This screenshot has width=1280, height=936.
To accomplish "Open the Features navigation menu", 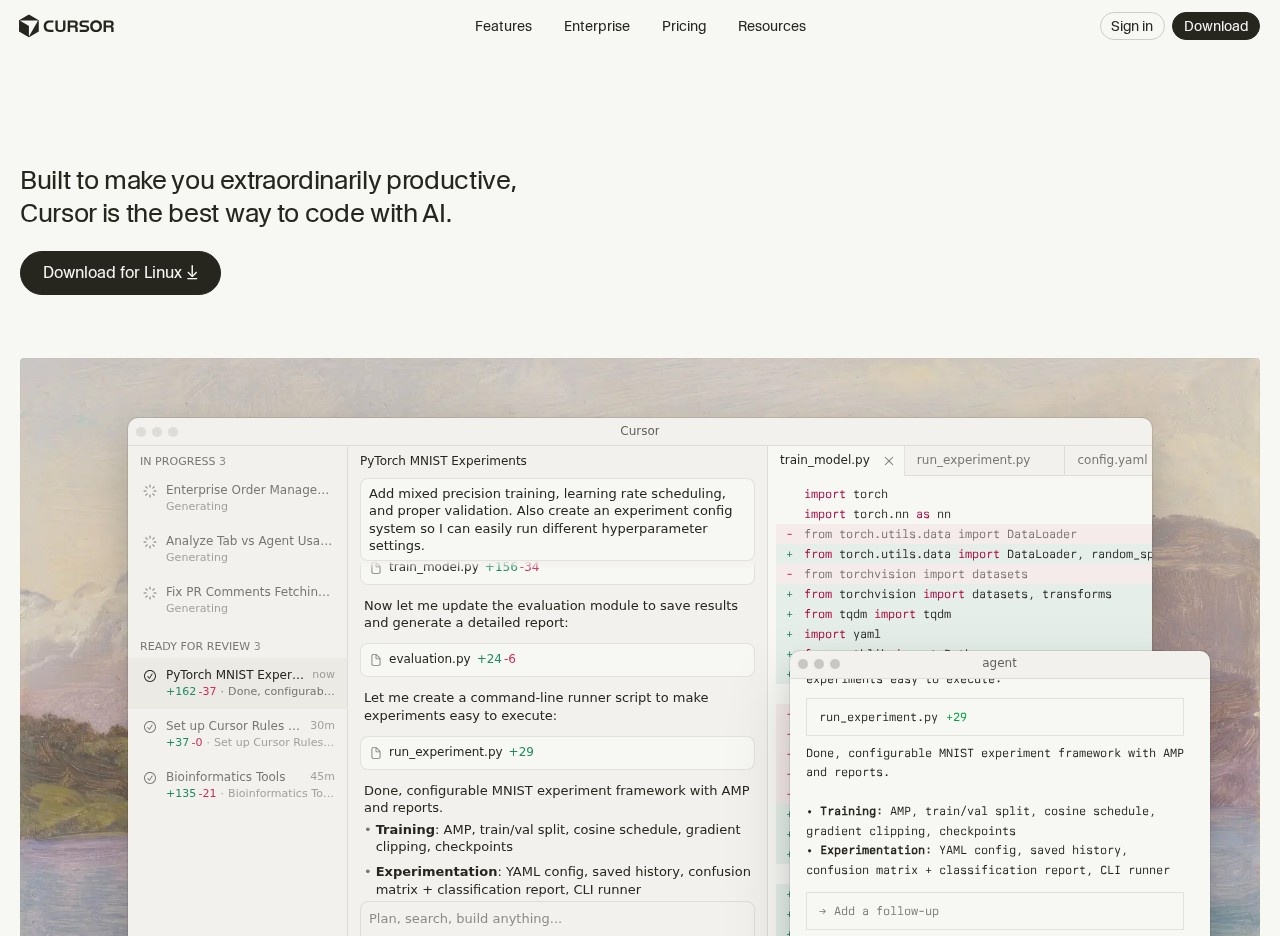I will pos(503,26).
